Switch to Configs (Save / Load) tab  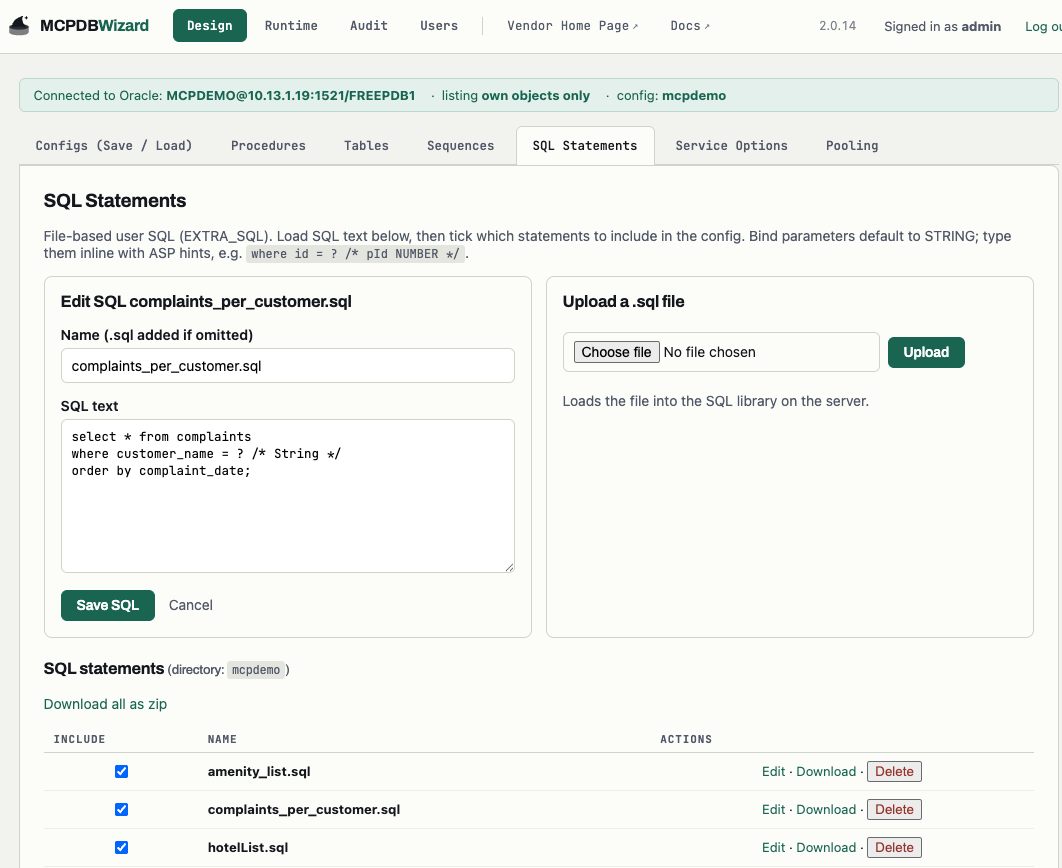pyautogui.click(x=114, y=146)
